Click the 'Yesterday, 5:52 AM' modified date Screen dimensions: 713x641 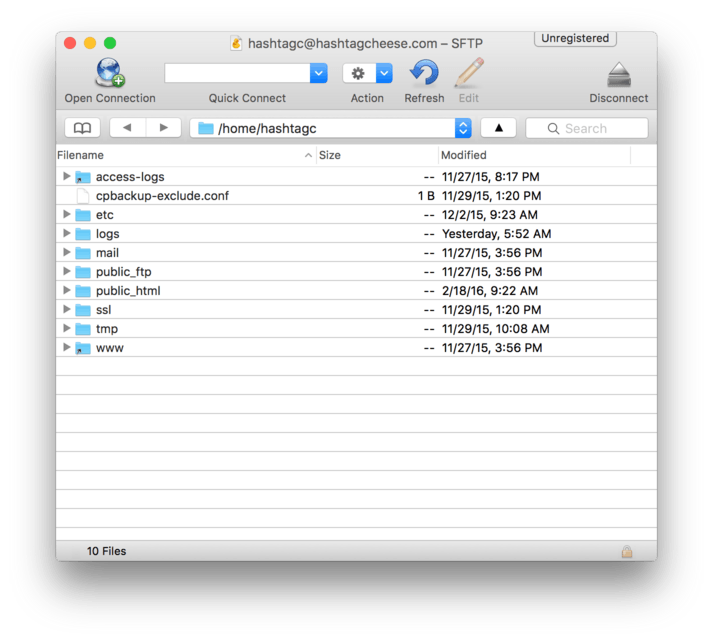click(497, 234)
